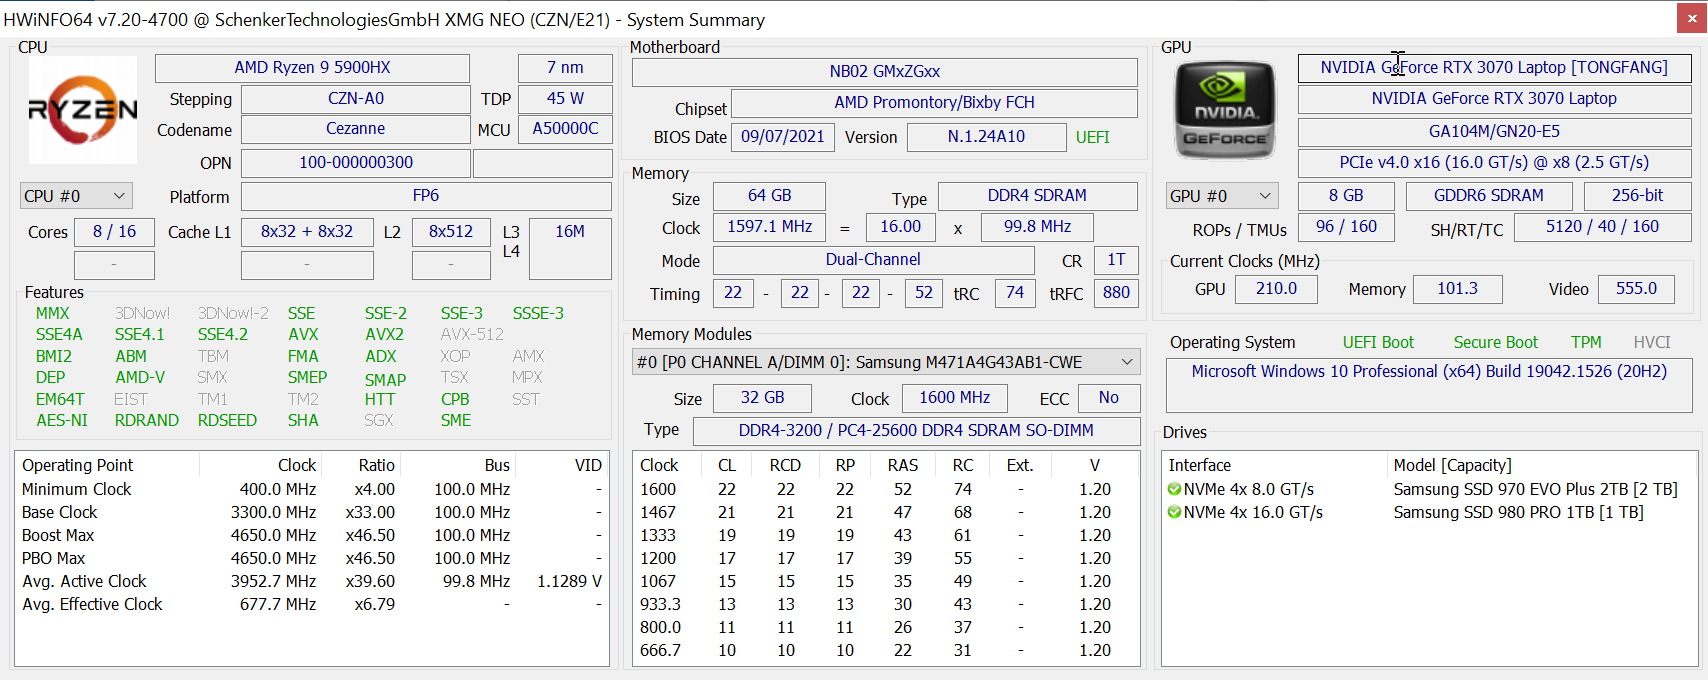Click the Stepping value CZN-A0
The width and height of the screenshot is (1708, 680).
click(x=356, y=99)
